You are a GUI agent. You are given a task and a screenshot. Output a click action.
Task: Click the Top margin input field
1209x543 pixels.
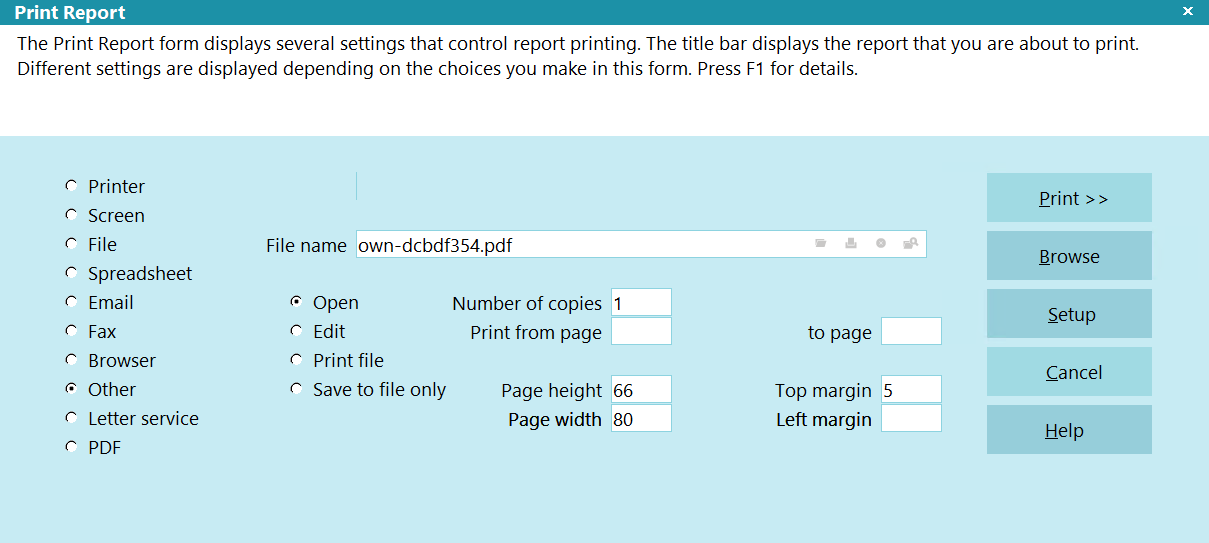pyautogui.click(x=911, y=390)
